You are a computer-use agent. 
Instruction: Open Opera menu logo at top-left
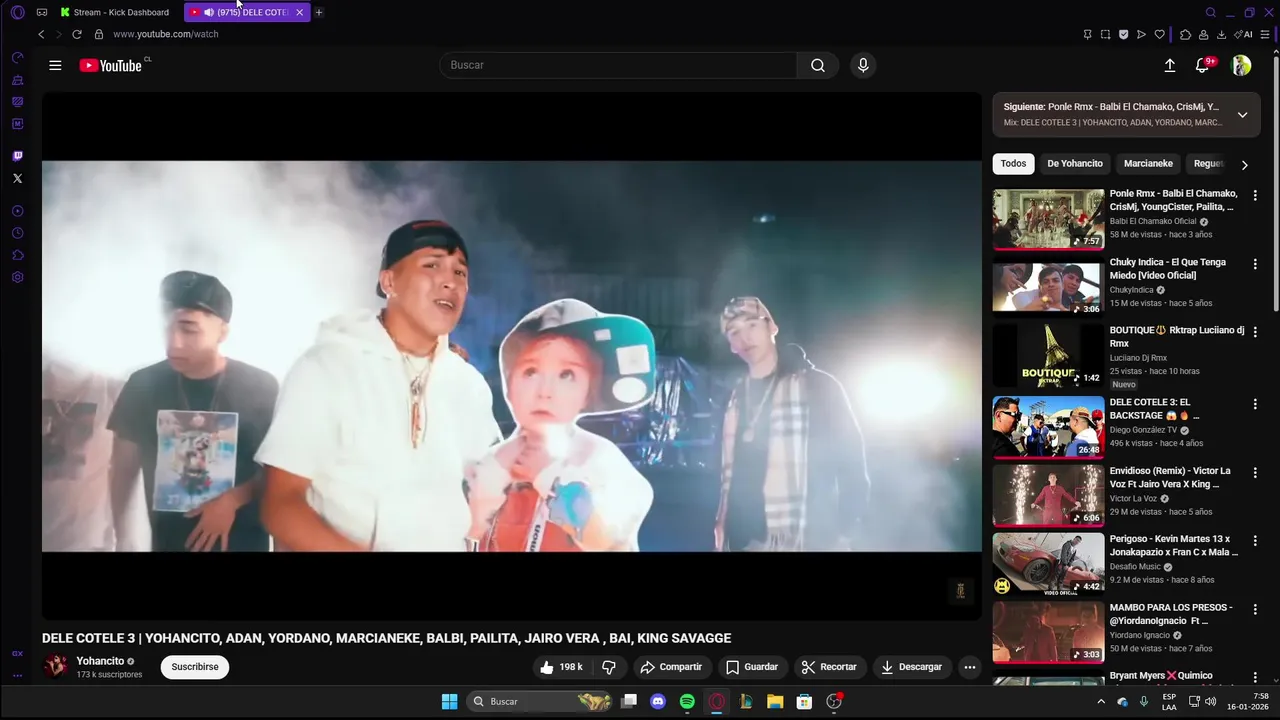pyautogui.click(x=17, y=12)
